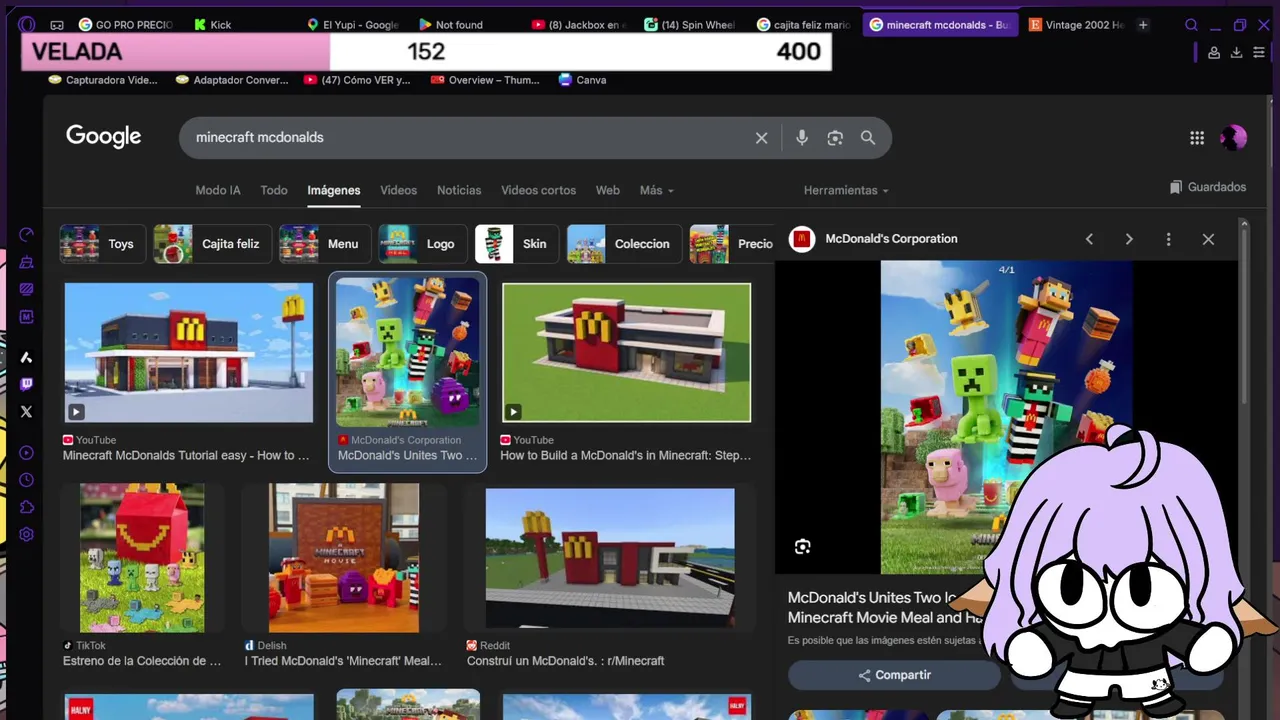
Task: Open the Canva bookmark
Action: 582,80
